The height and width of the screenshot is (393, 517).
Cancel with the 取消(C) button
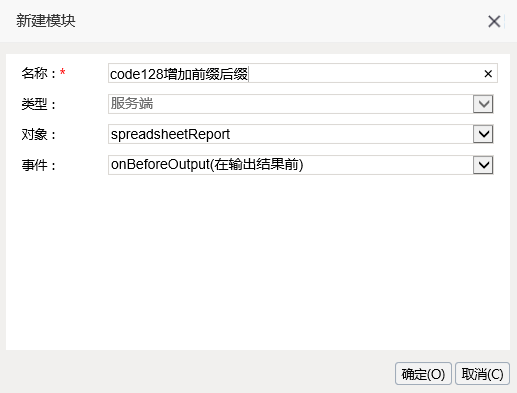482,374
